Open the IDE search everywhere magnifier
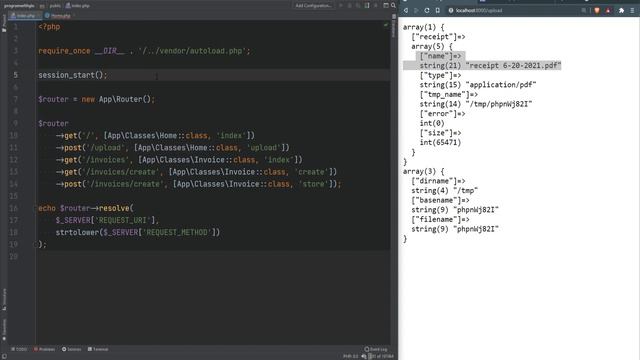The width and height of the screenshot is (640, 360). (x=393, y=5)
